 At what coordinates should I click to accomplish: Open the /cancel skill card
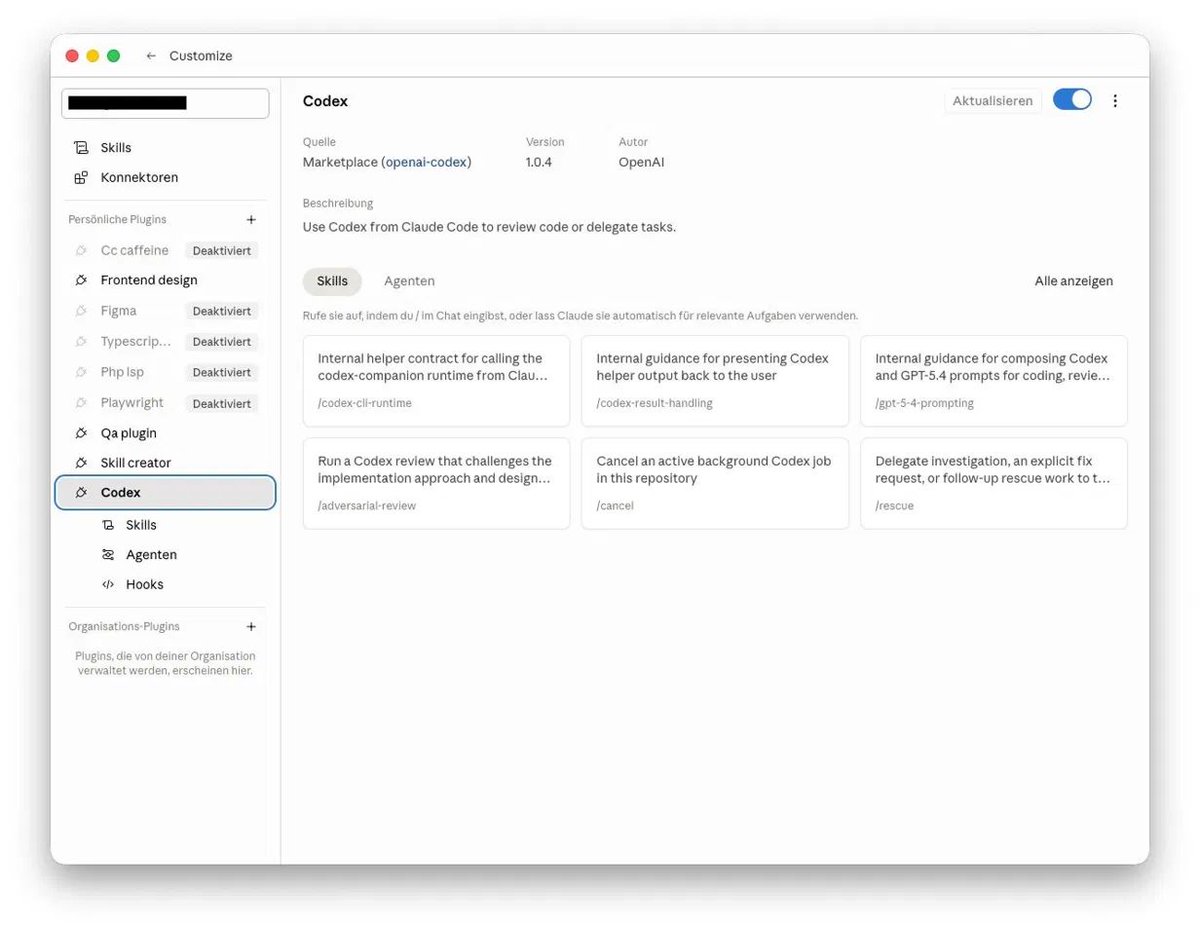coord(715,484)
